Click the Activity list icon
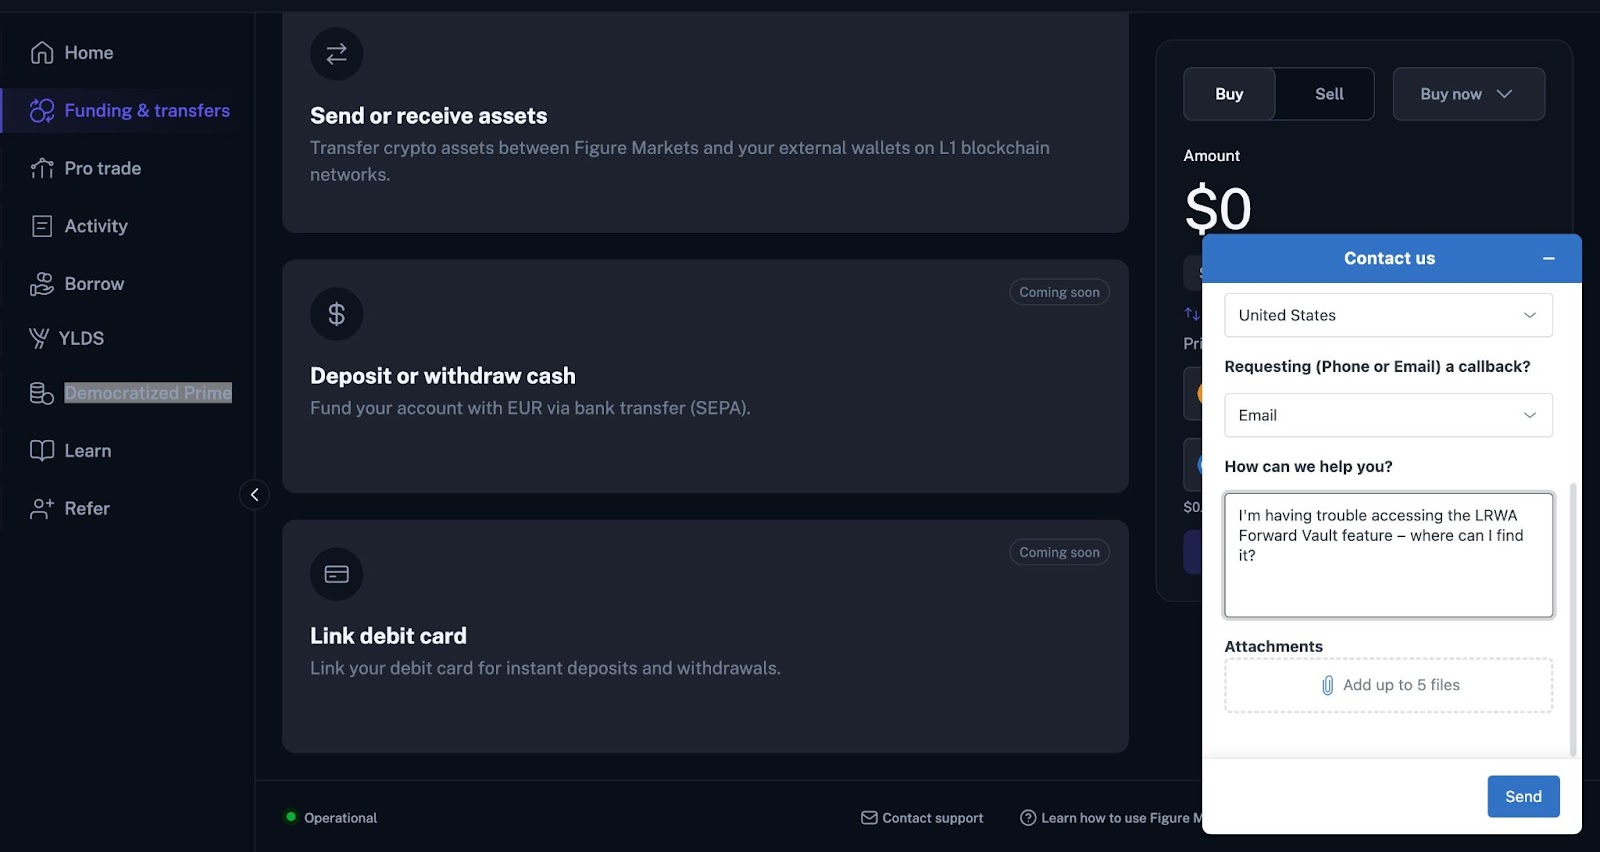 point(42,227)
